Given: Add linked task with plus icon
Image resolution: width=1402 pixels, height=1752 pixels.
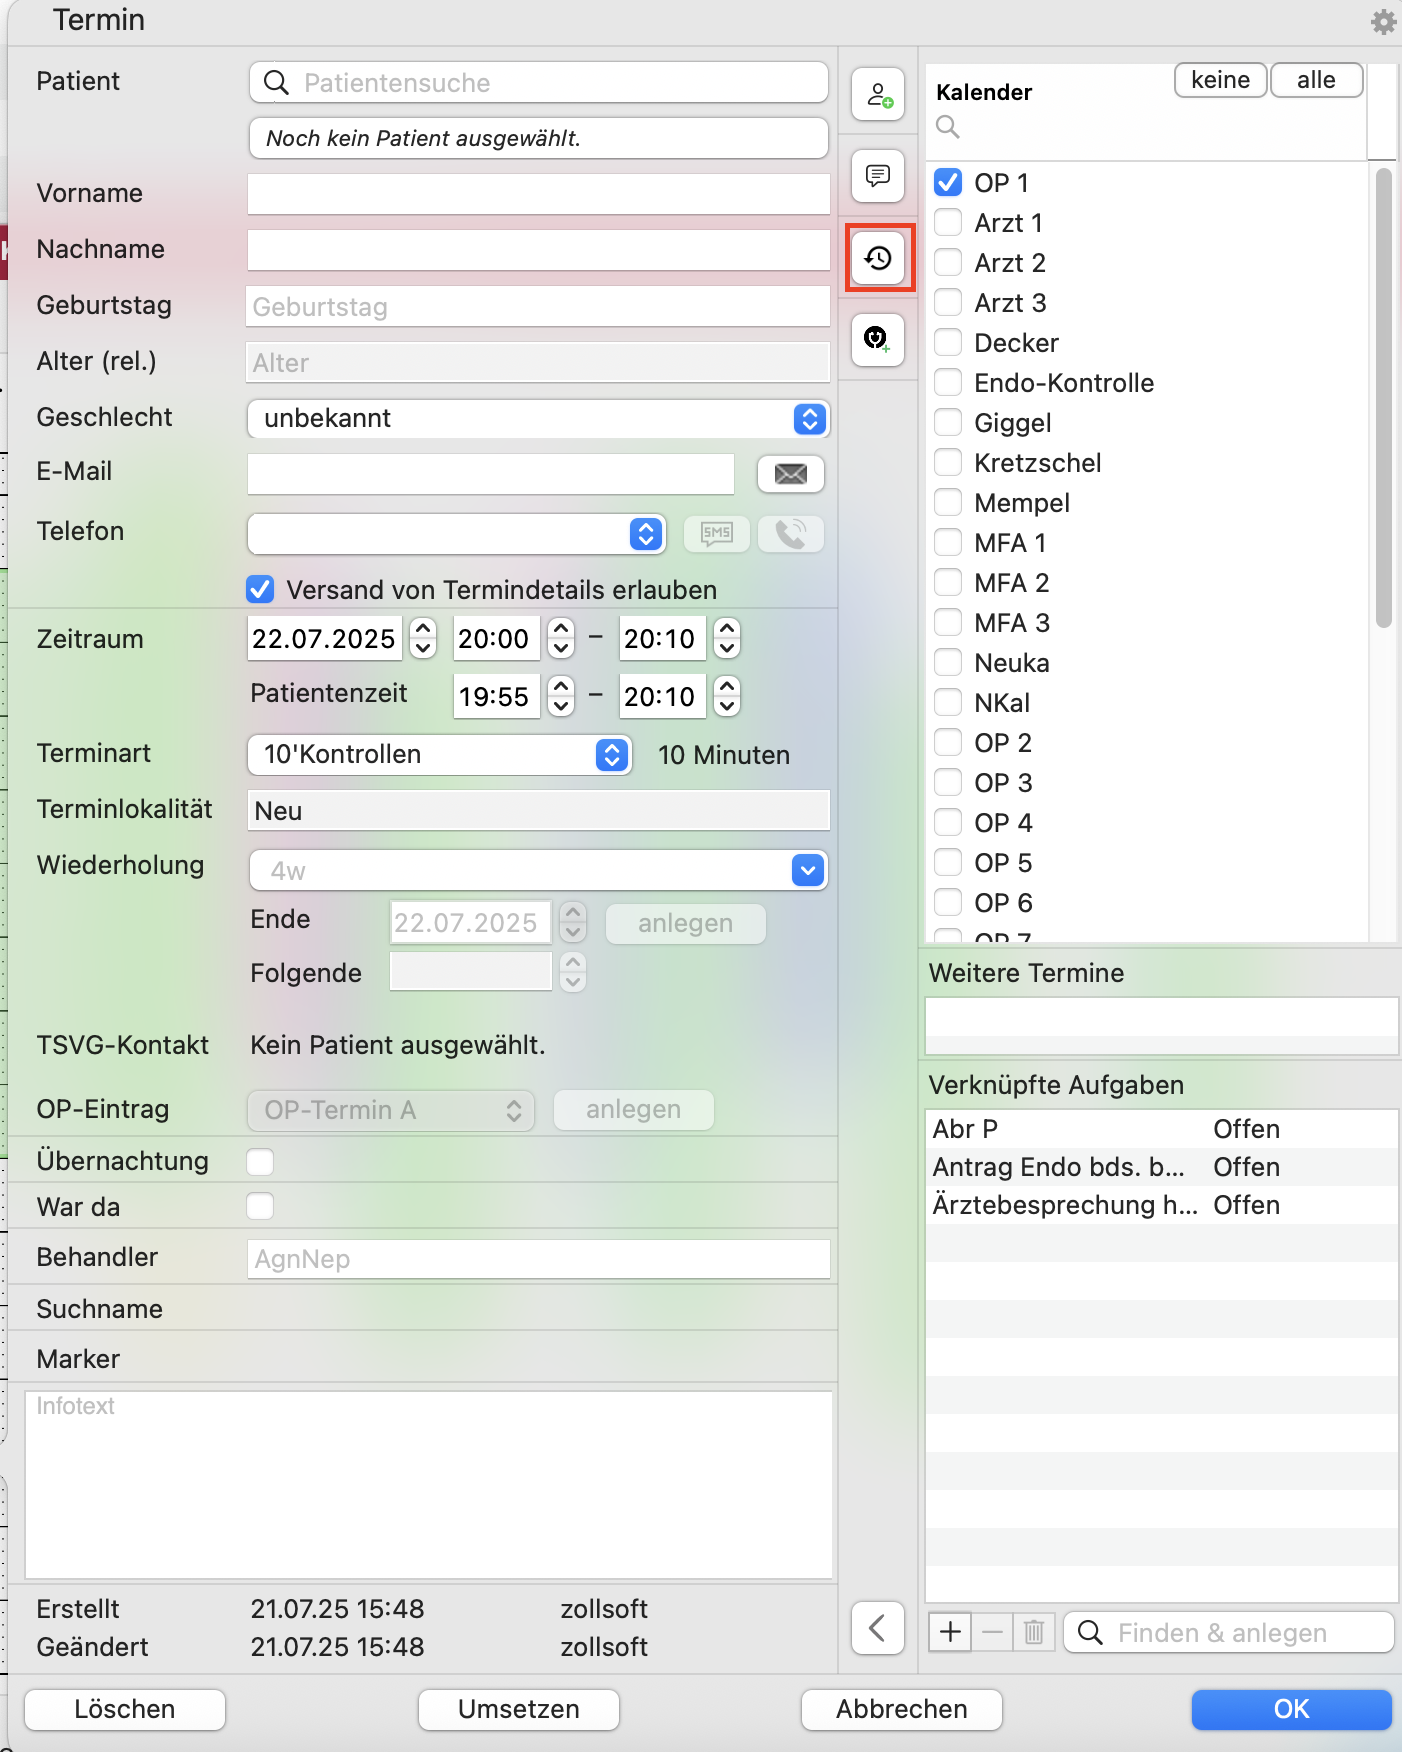Looking at the screenshot, I should click(950, 1633).
